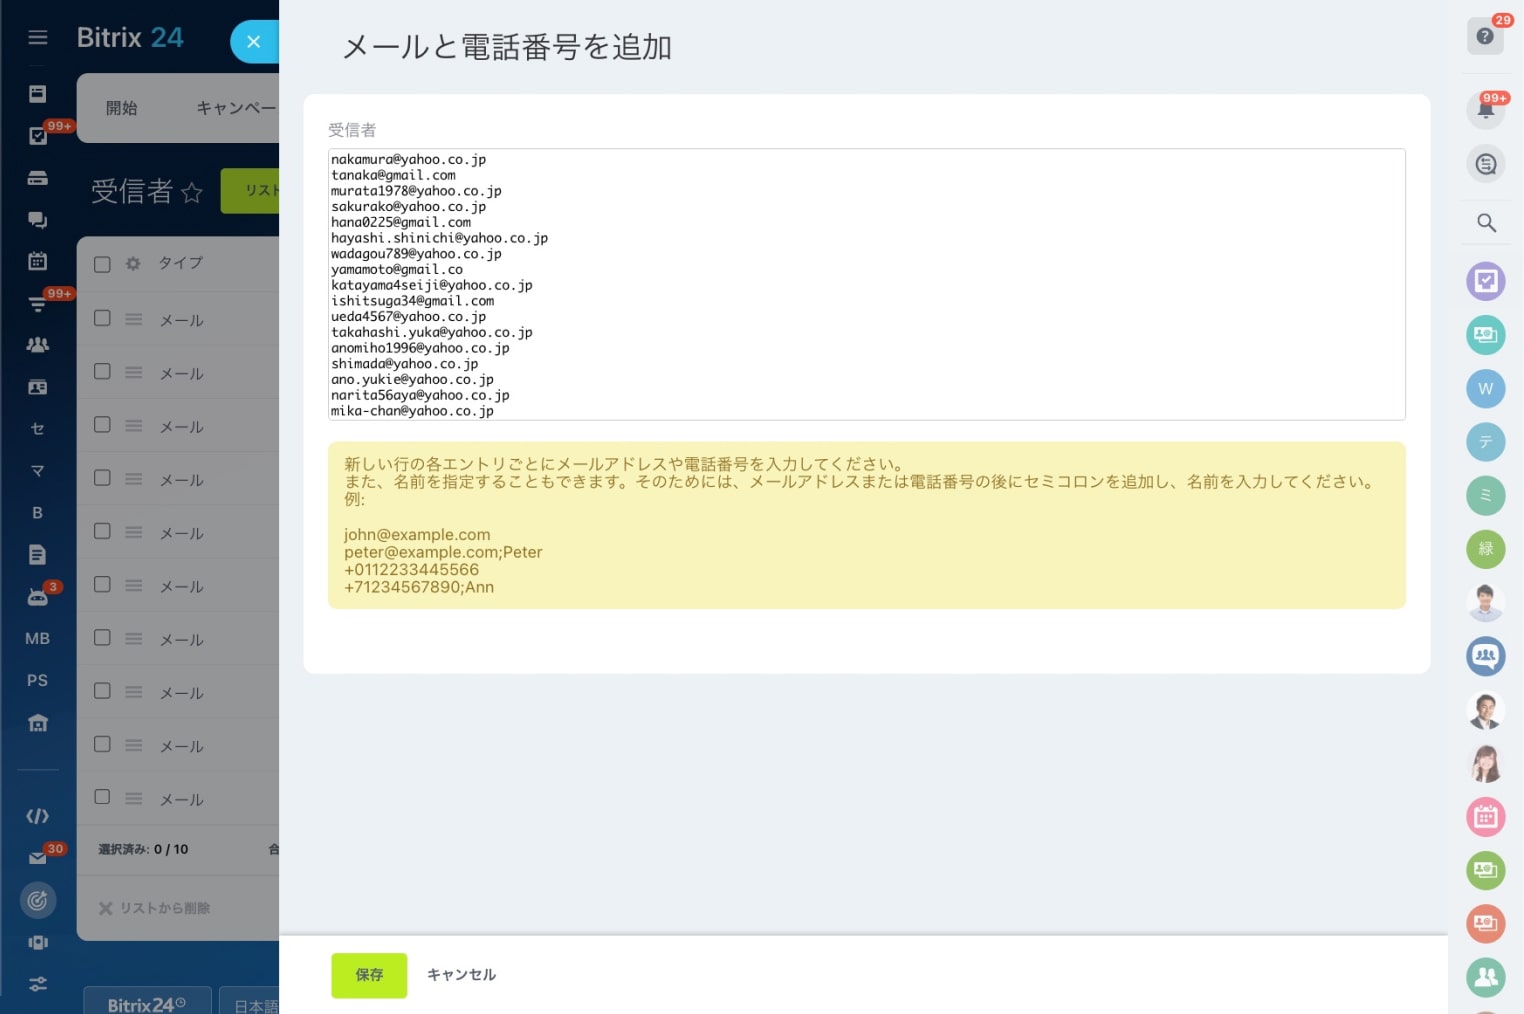Open the building icon in left sidebar
The height and width of the screenshot is (1014, 1524).
coord(38,723)
